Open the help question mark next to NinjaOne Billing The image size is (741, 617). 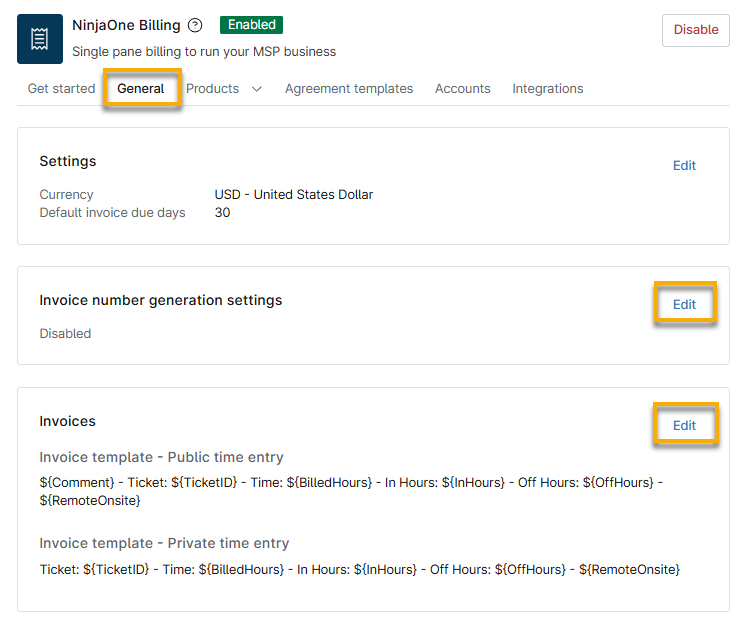point(195,25)
